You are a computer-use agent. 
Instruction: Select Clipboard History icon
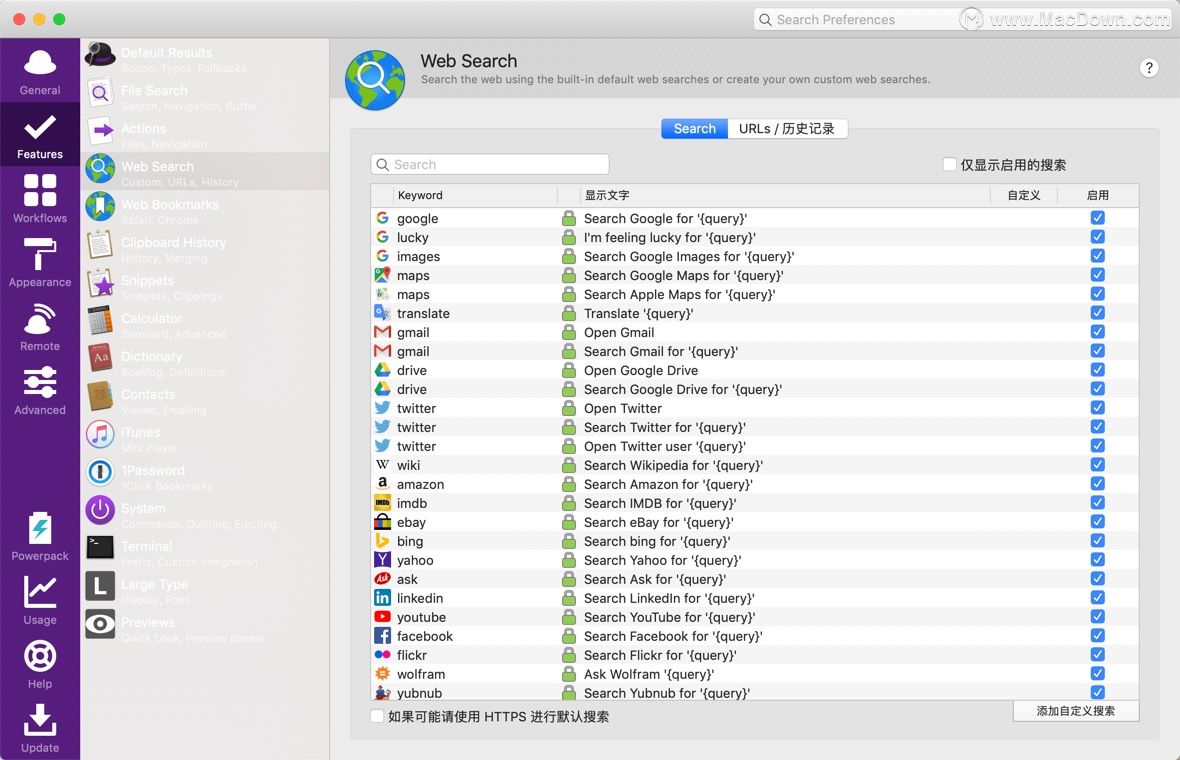(100, 245)
